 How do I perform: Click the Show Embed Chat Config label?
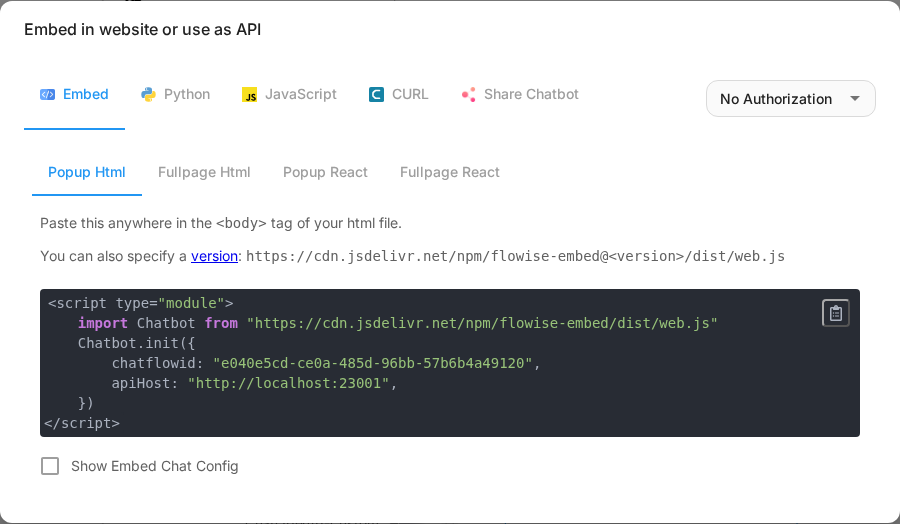point(154,466)
